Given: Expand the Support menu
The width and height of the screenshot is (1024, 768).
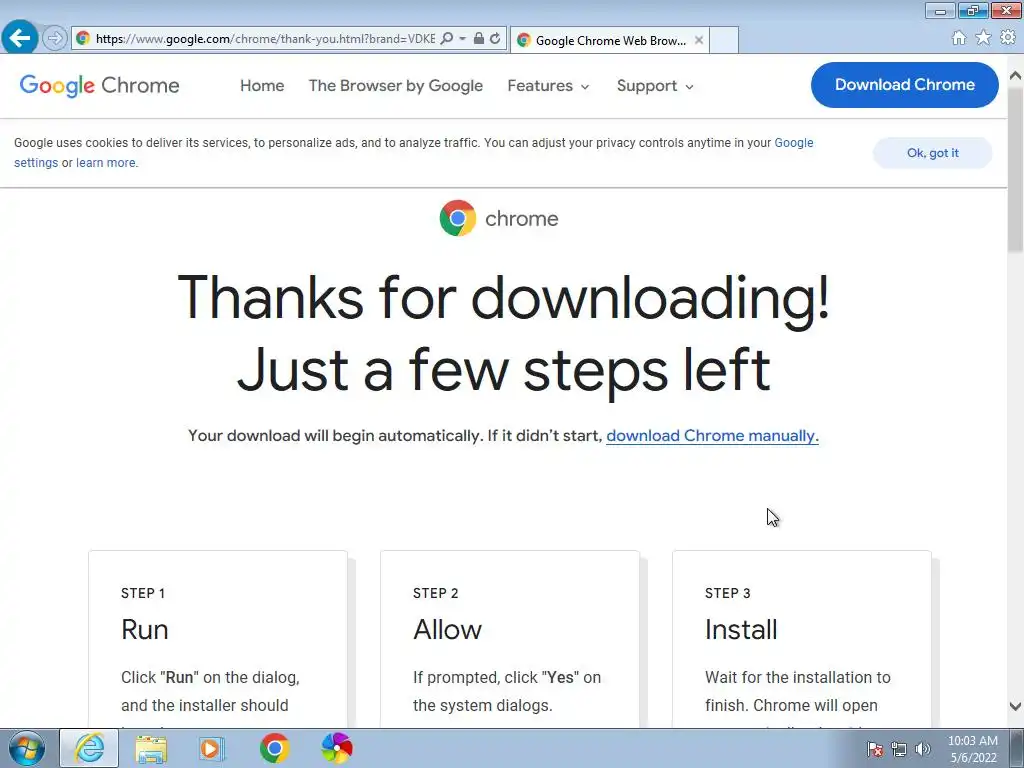Looking at the screenshot, I should pos(655,86).
